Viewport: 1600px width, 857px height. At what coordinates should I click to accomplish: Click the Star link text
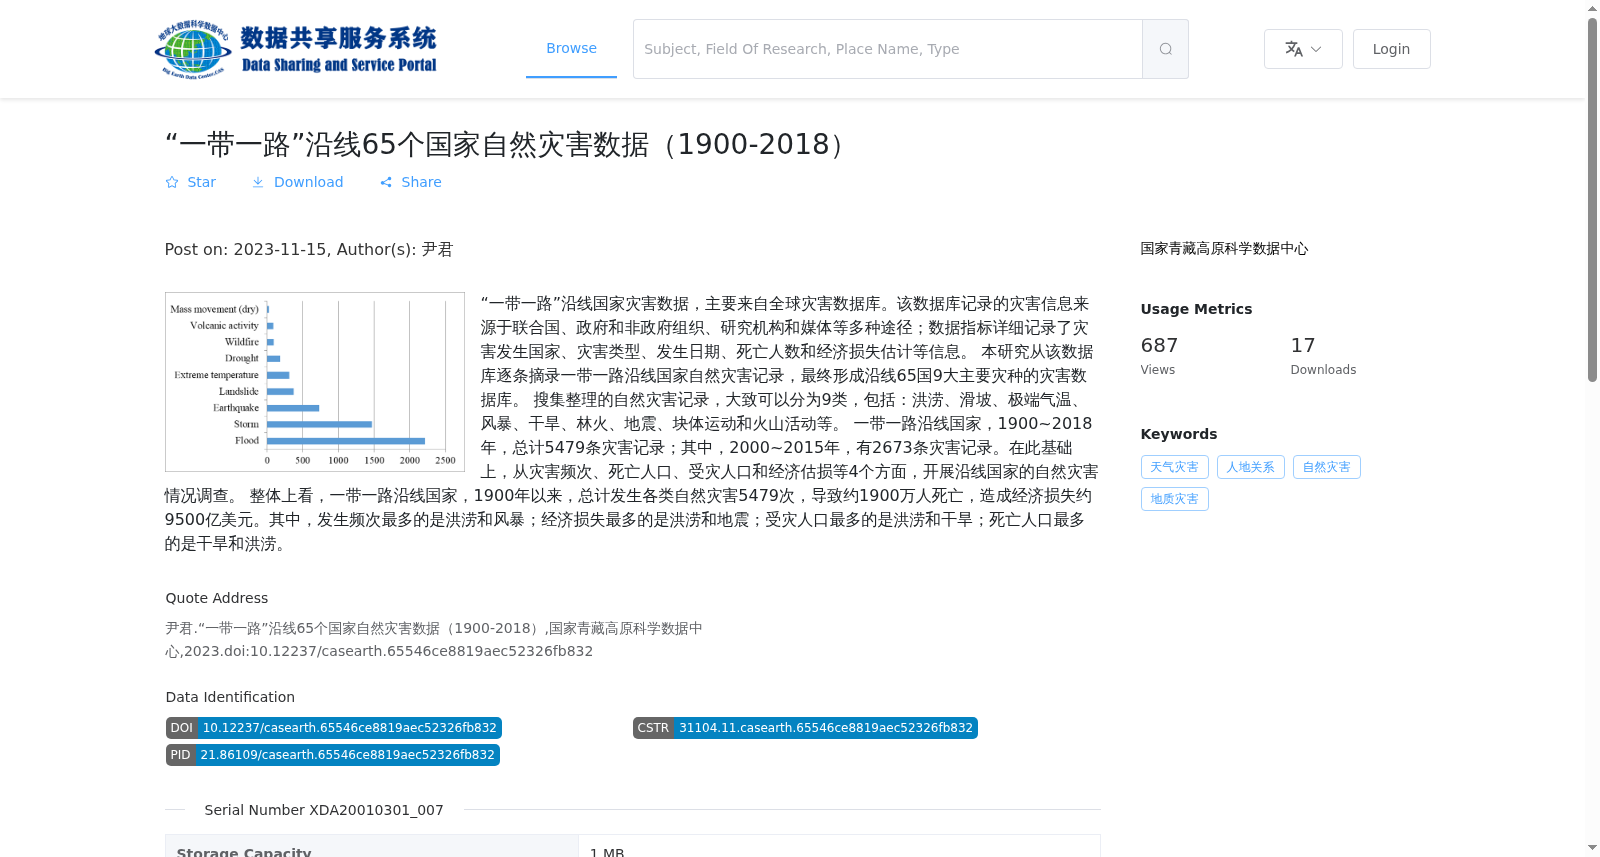[201, 182]
